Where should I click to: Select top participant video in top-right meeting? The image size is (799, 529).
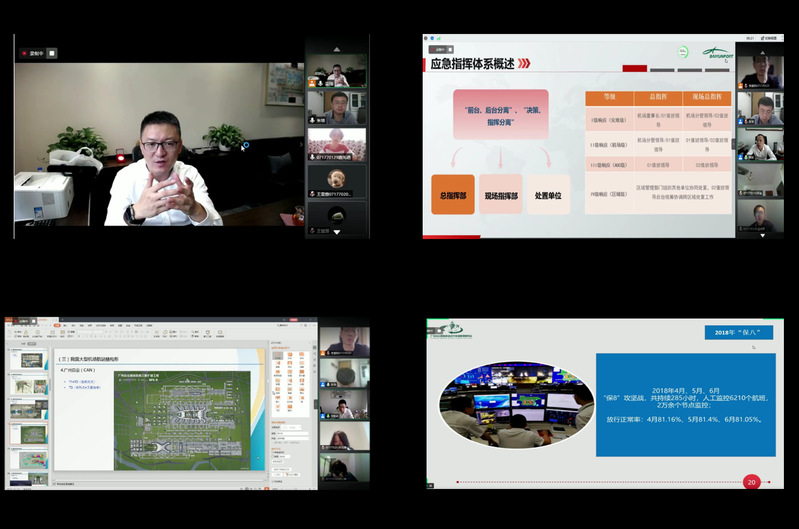pyautogui.click(x=760, y=72)
